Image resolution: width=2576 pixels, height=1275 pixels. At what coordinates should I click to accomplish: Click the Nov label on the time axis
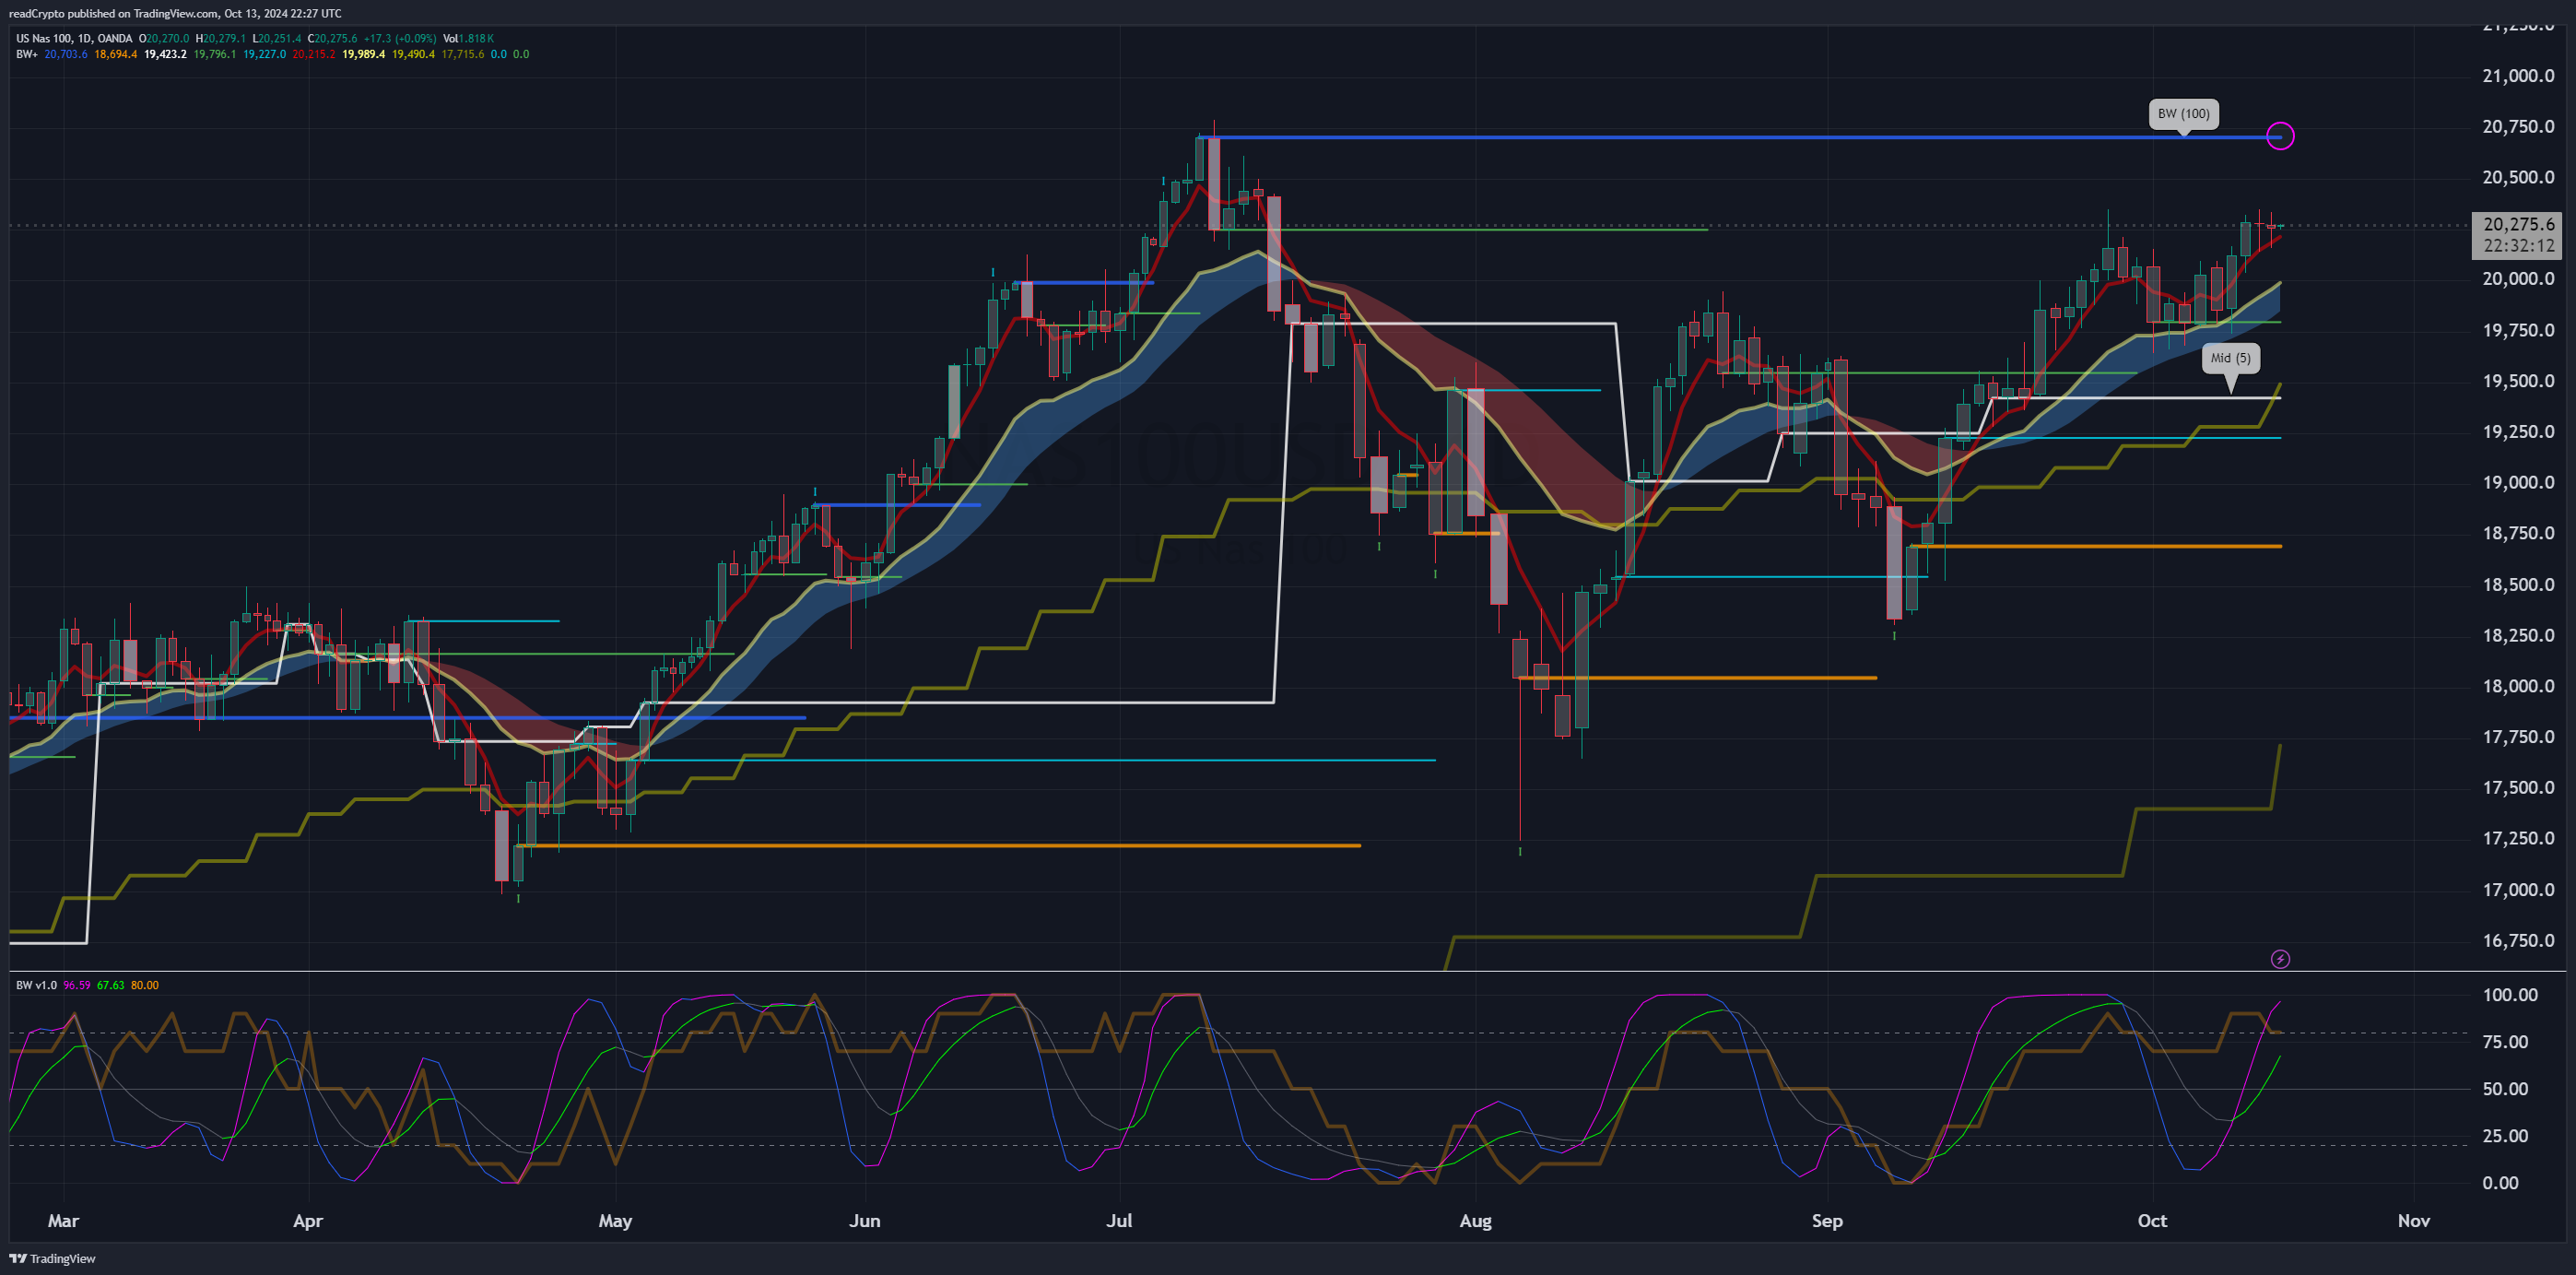click(2414, 1220)
